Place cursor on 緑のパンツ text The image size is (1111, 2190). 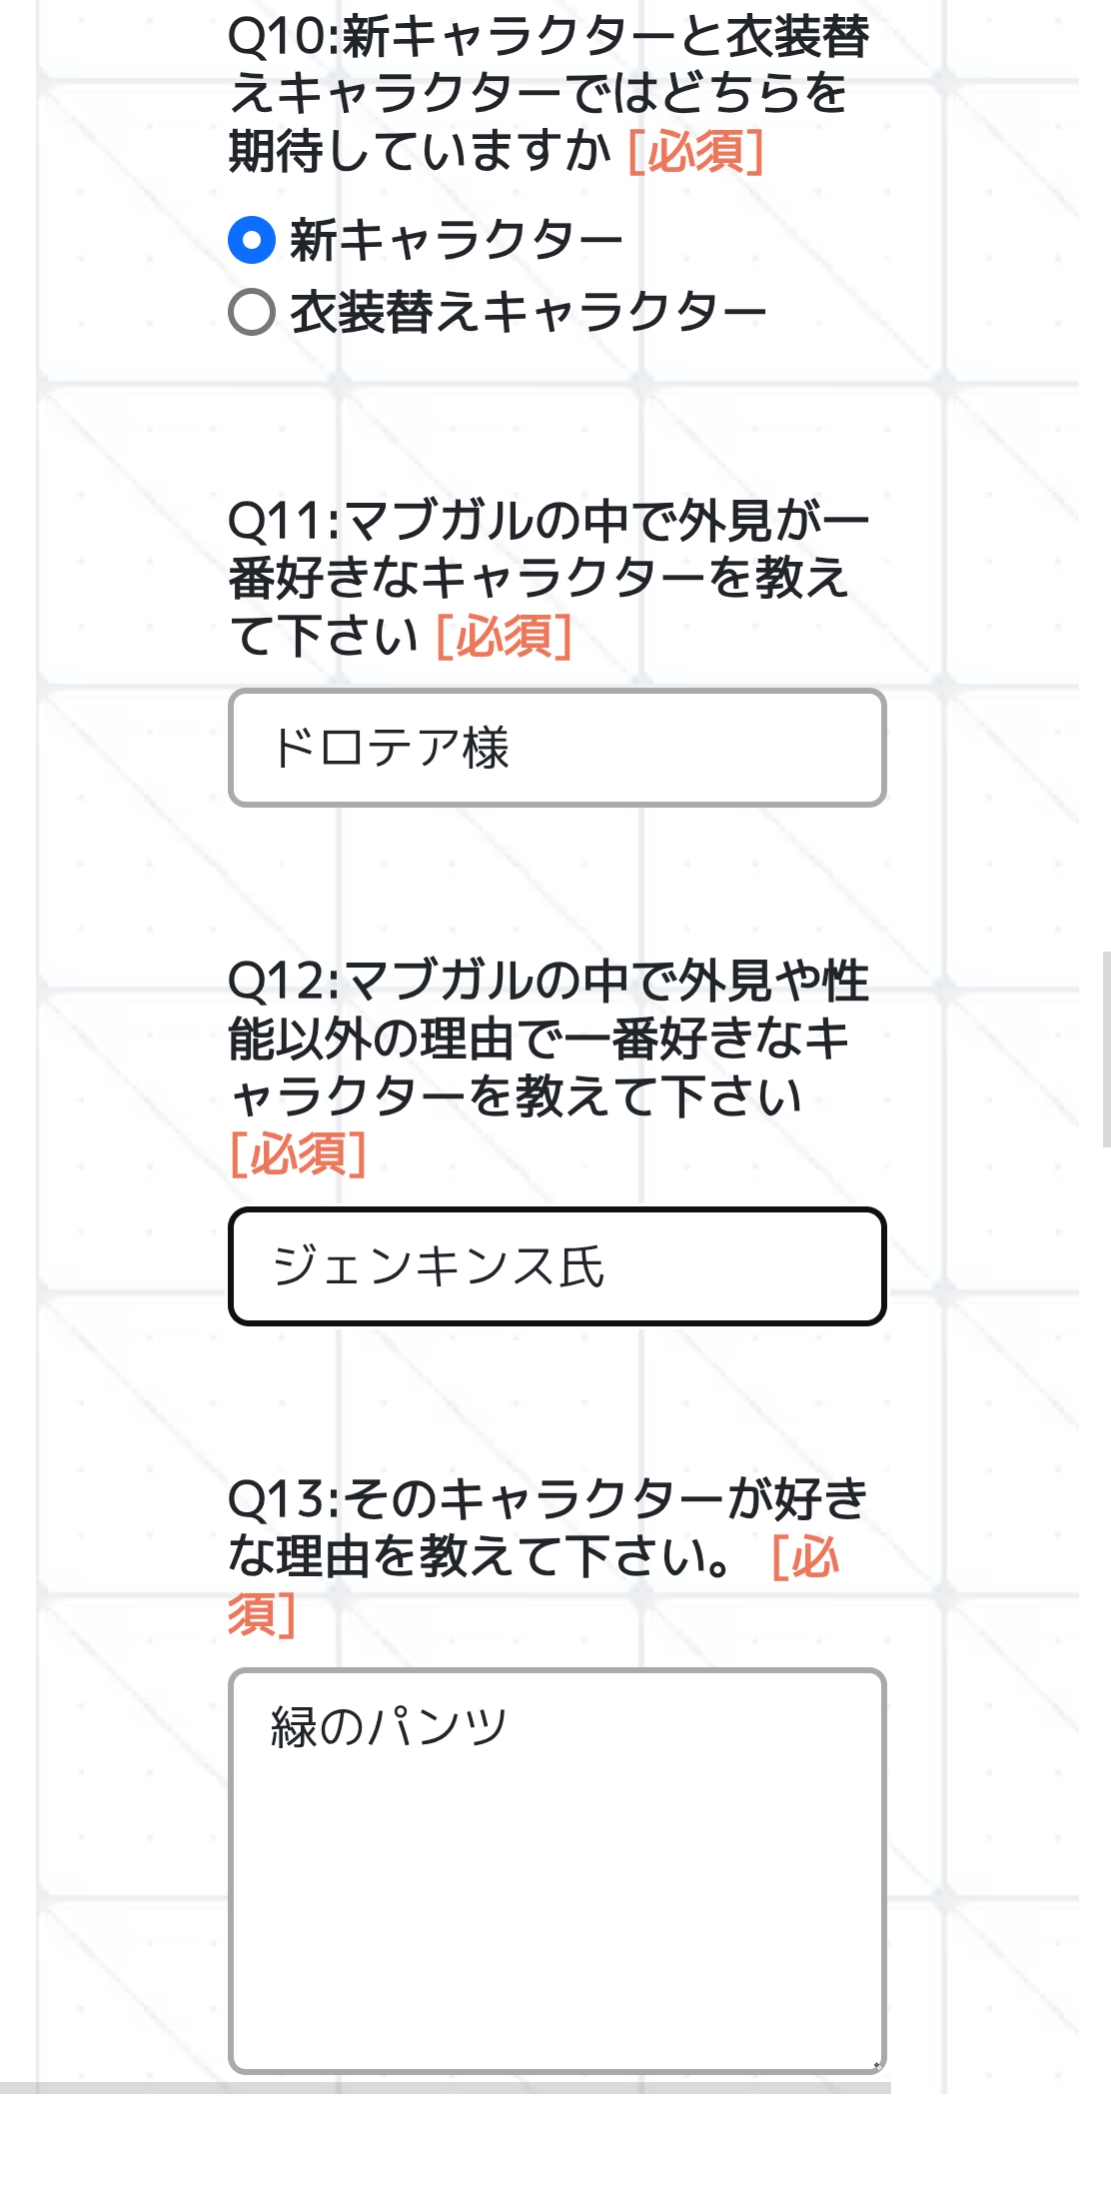pyautogui.click(x=389, y=1726)
